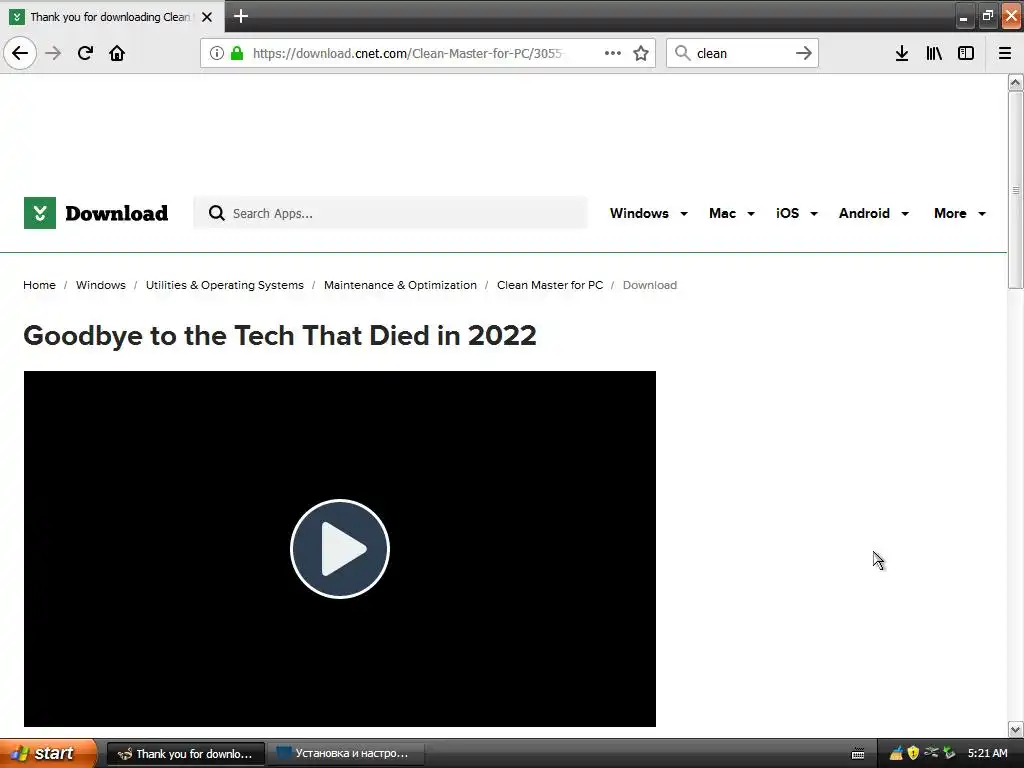Bookmark this page with the star
1024x768 pixels.
pos(641,53)
